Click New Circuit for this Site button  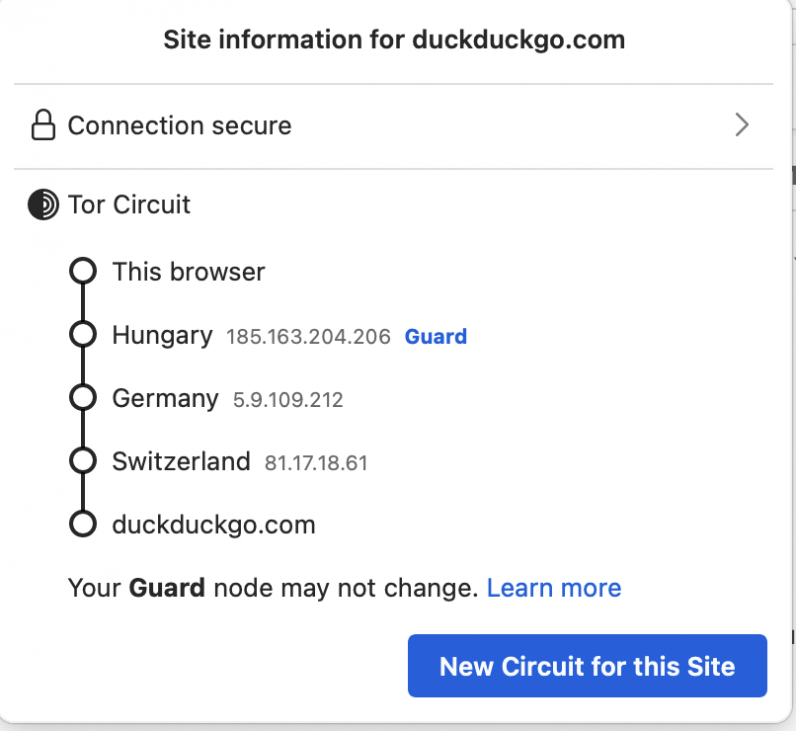[587, 666]
